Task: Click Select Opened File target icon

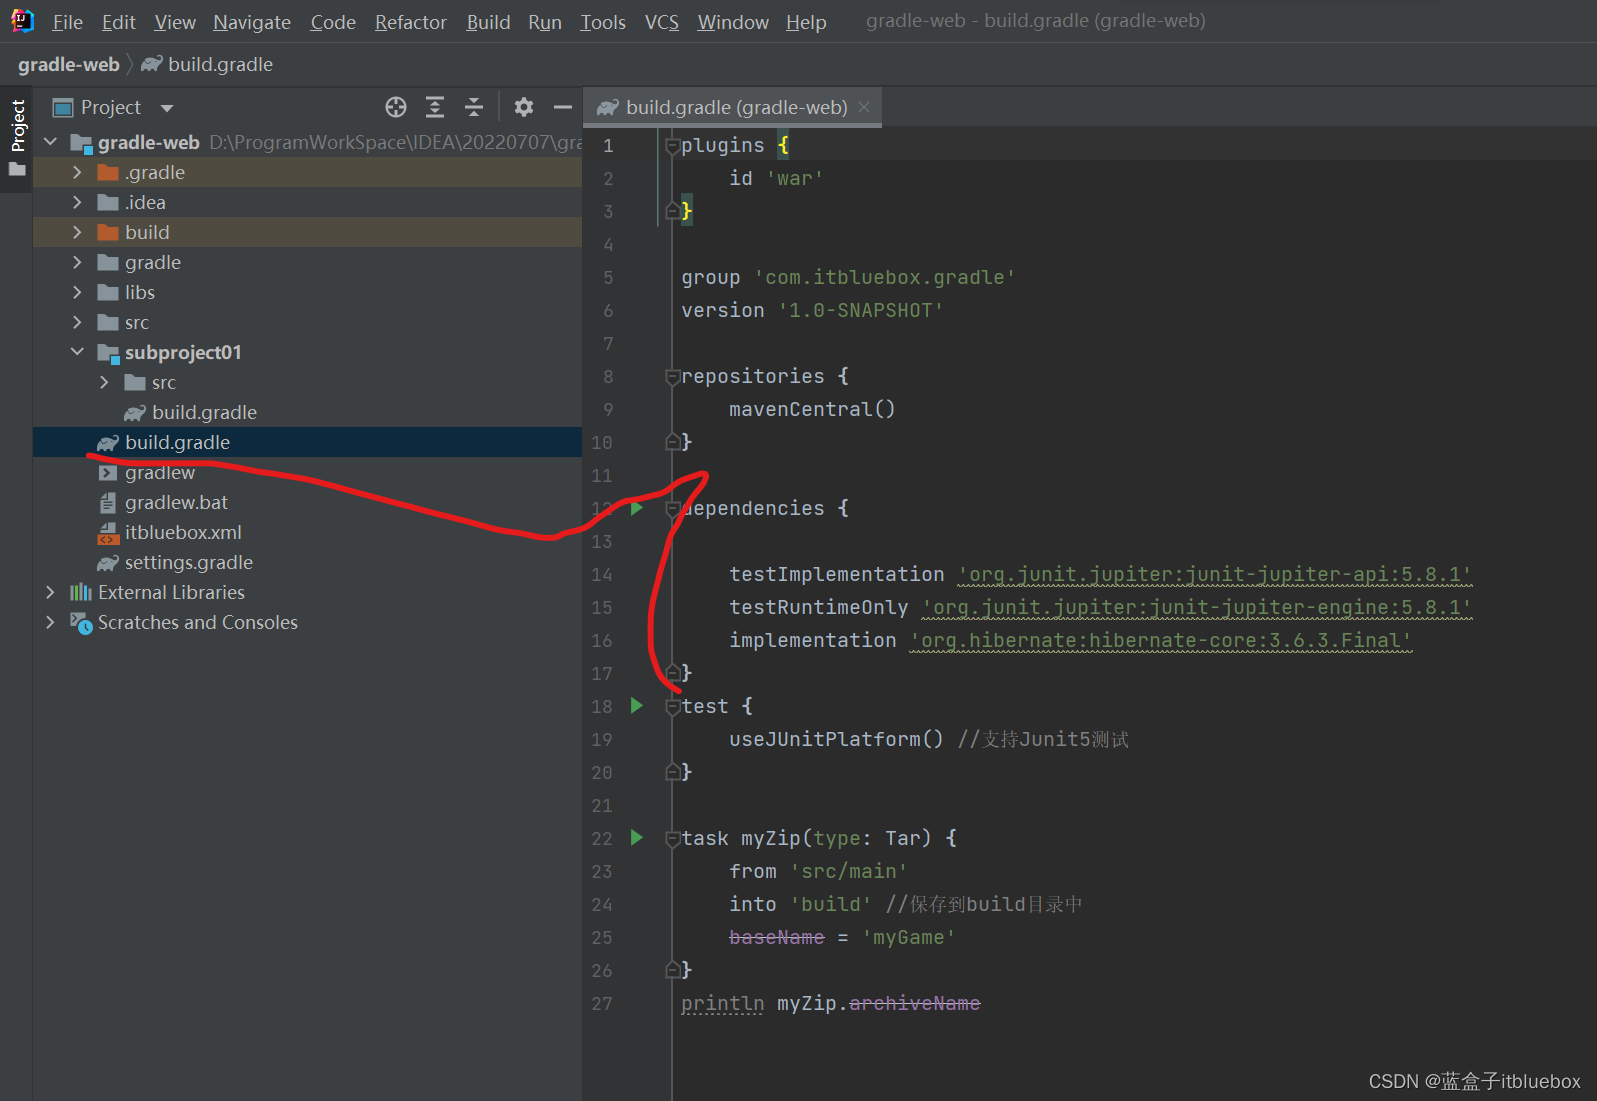Action: click(396, 107)
